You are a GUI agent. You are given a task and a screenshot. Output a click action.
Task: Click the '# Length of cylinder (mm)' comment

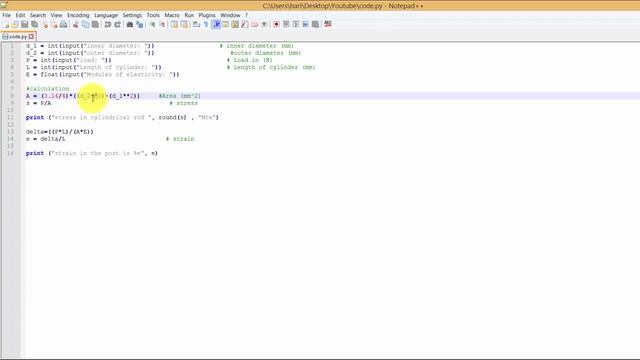pyautogui.click(x=271, y=67)
